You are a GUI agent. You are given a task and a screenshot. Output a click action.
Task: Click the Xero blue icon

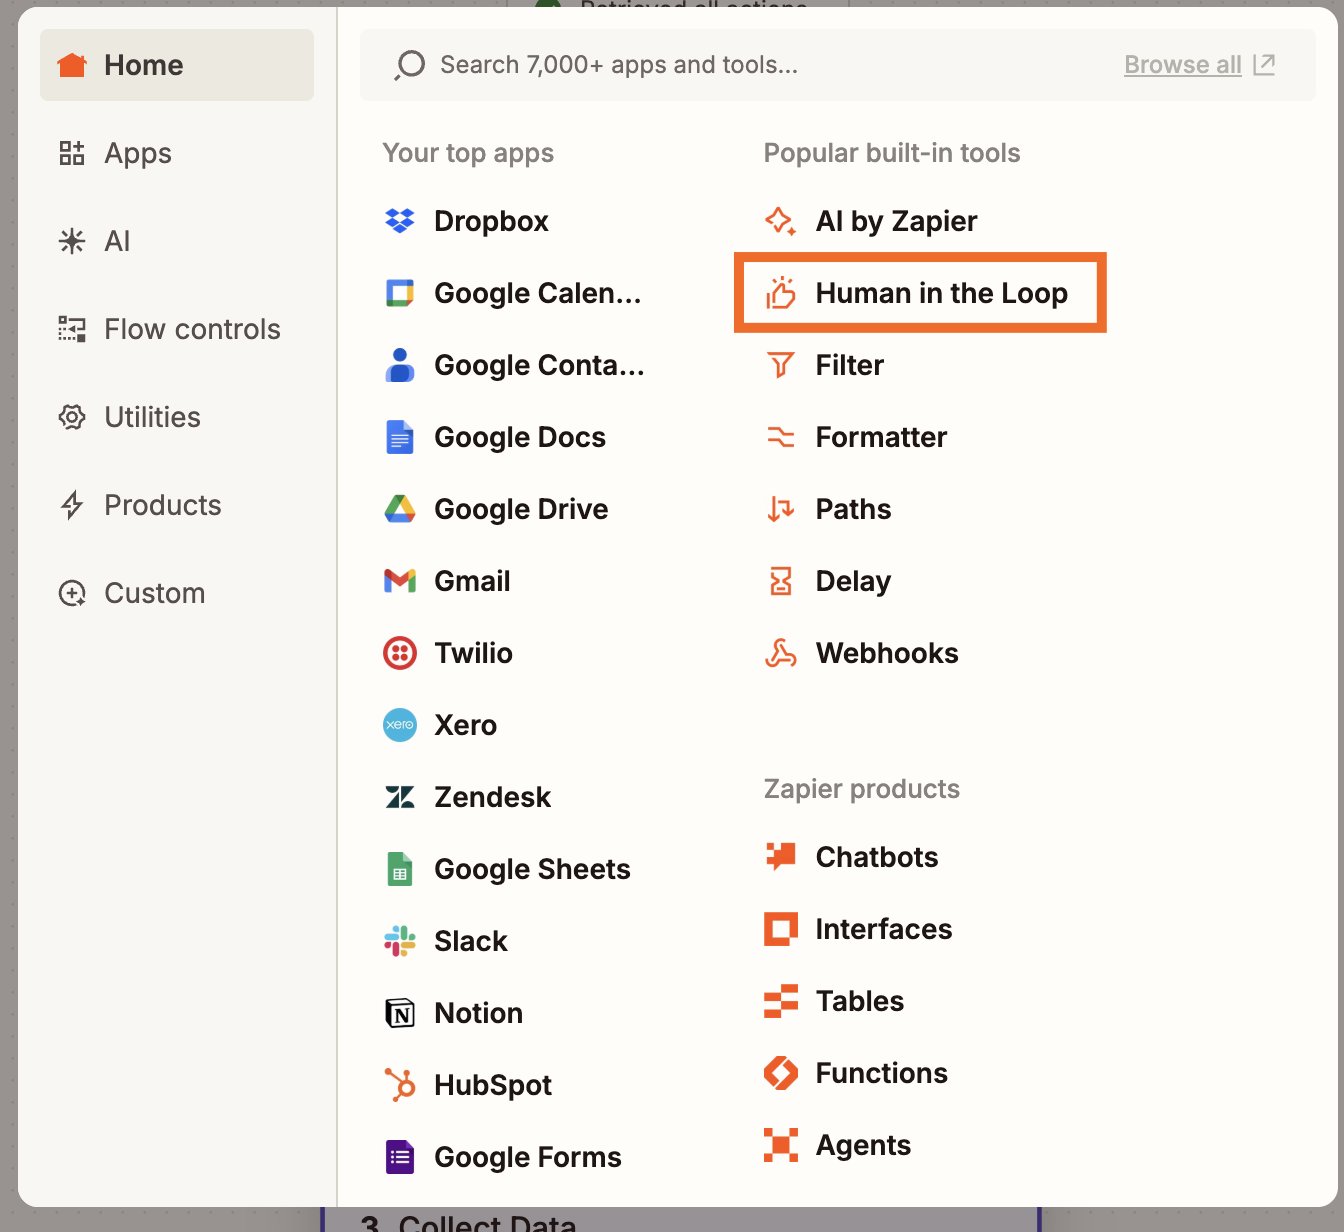400,725
